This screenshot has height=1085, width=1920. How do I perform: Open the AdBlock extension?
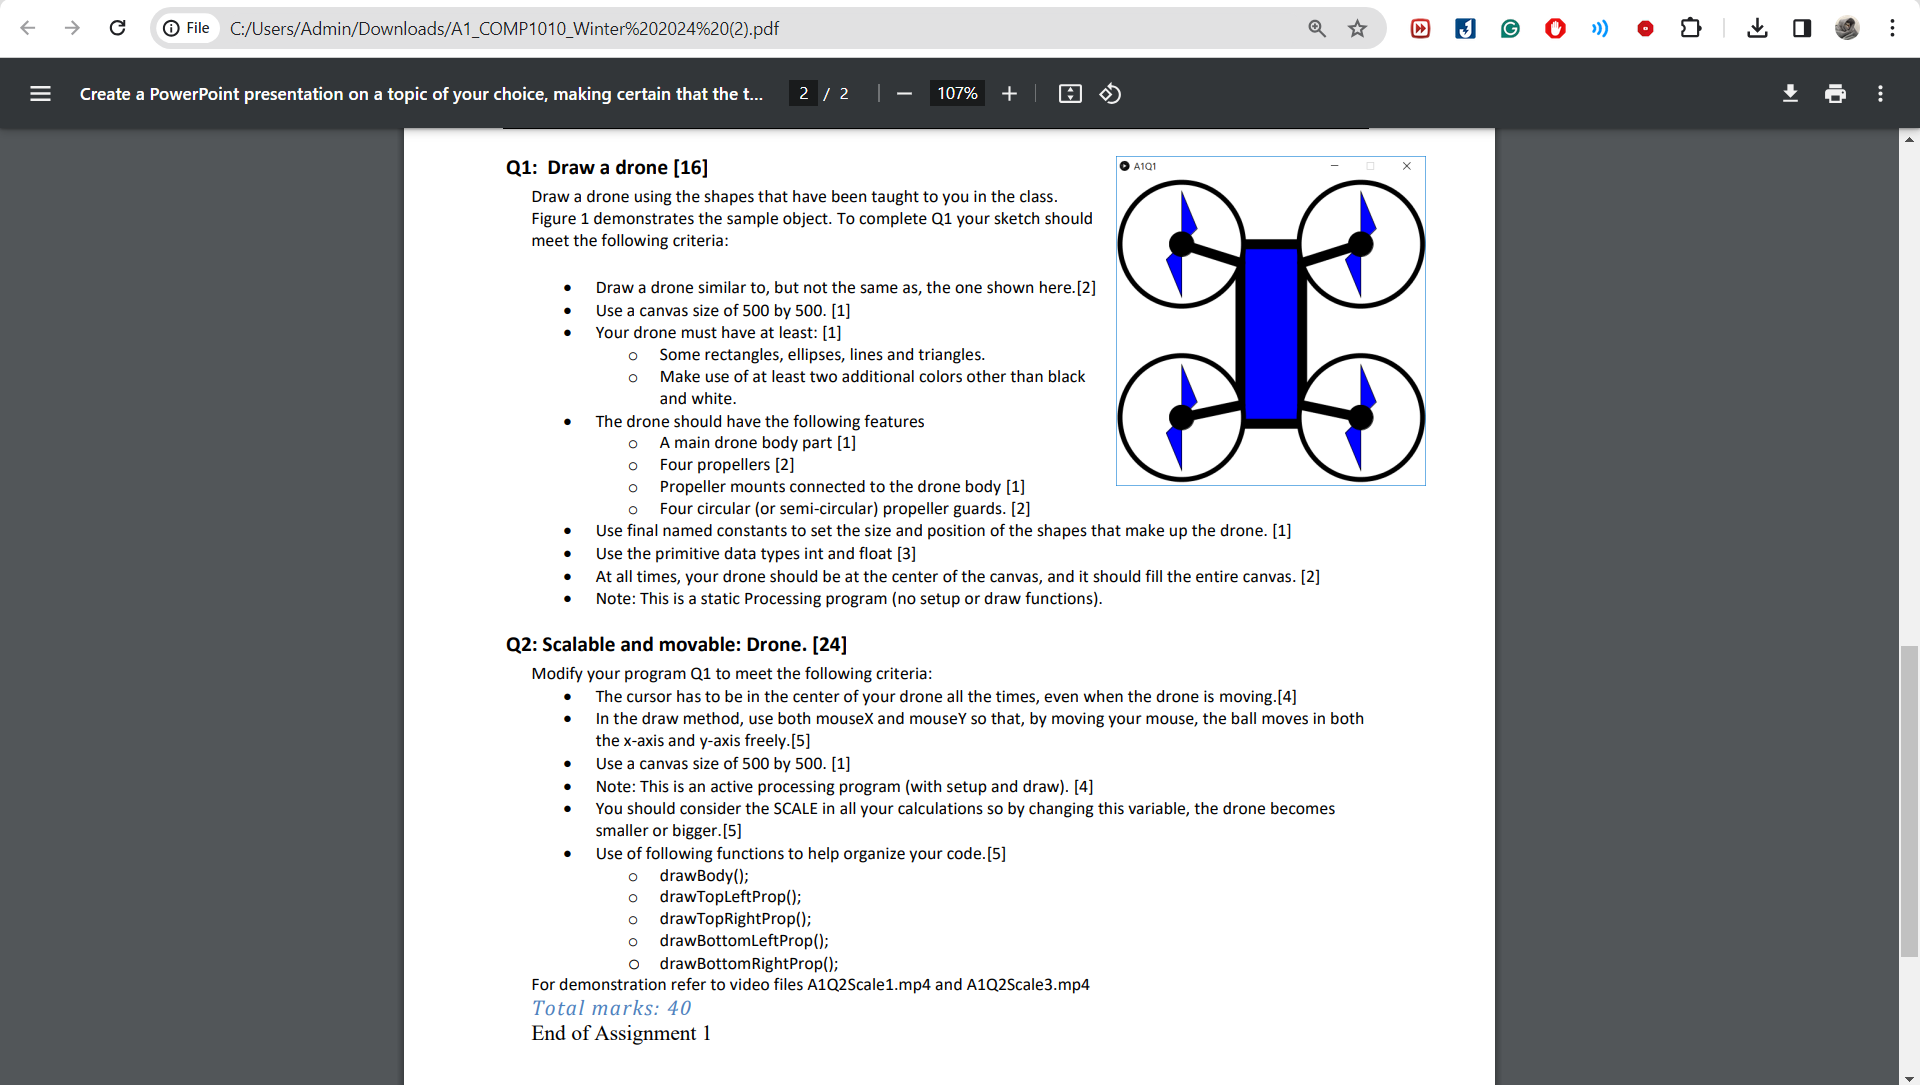1555,28
